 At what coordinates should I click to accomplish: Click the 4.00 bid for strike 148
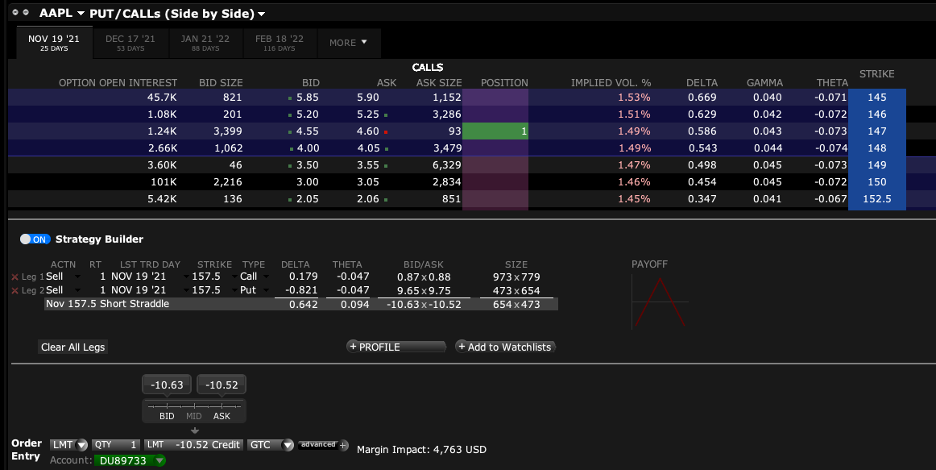point(307,148)
